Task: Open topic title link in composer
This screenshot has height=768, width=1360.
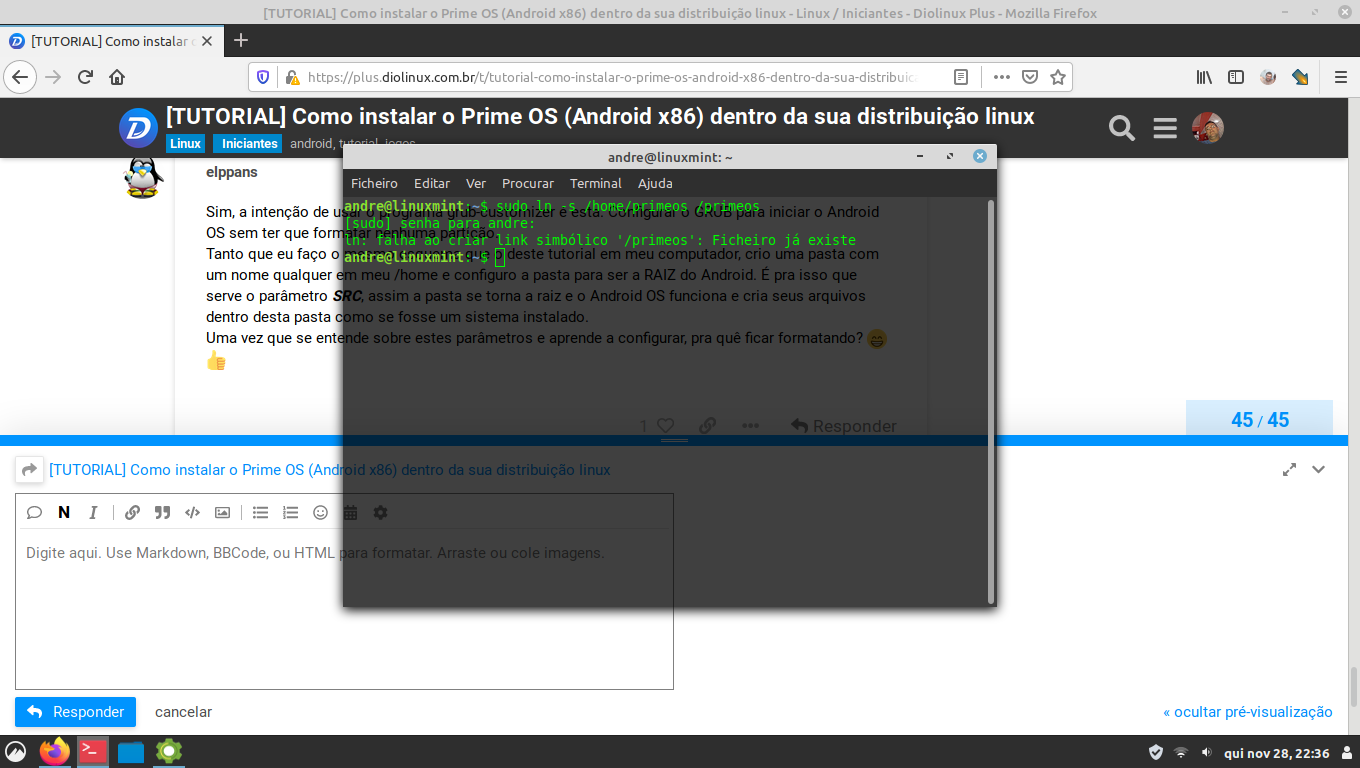Action: (x=329, y=470)
